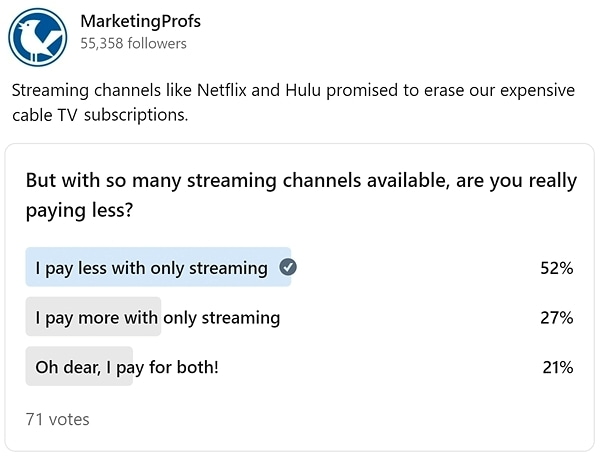This screenshot has height=456, width=600.
Task: Click the "paying less?" line of the poll question
Action: (79, 210)
